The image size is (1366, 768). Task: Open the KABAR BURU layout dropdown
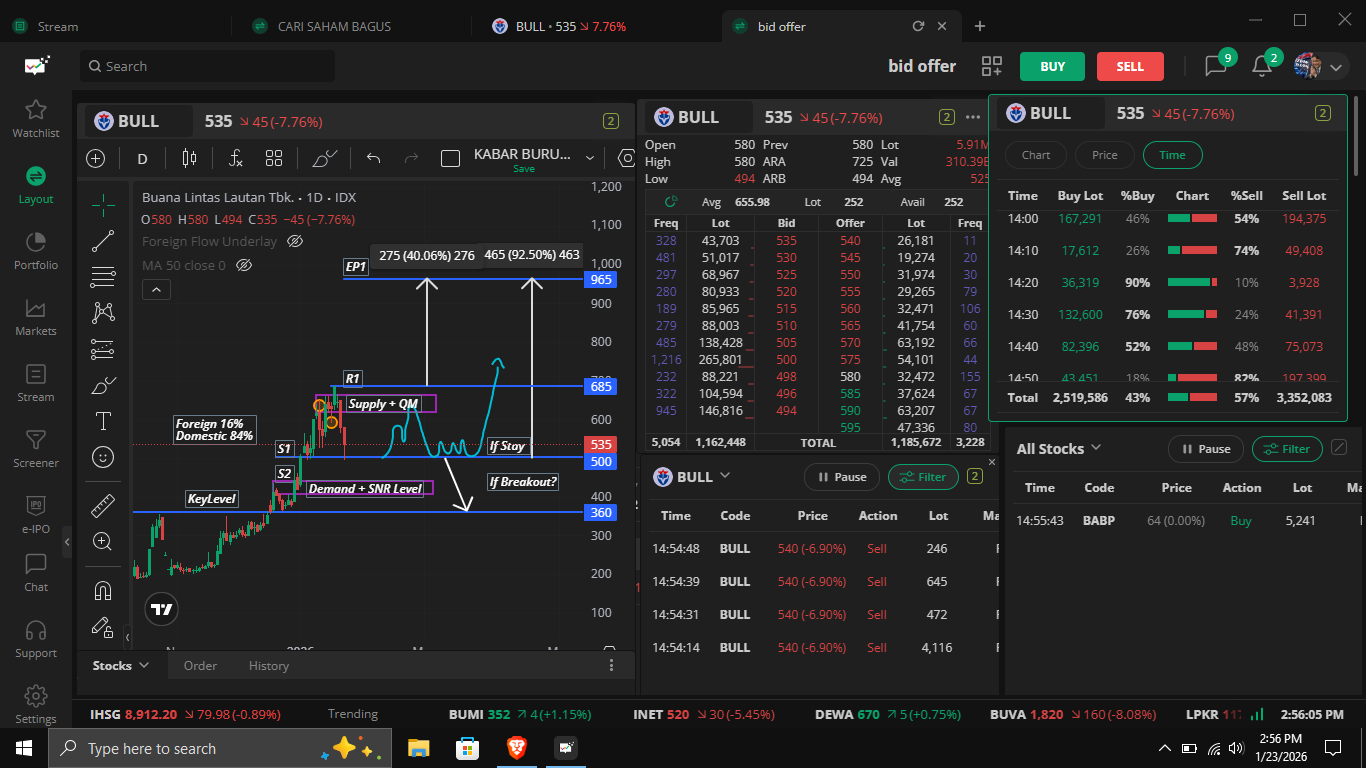coord(589,158)
